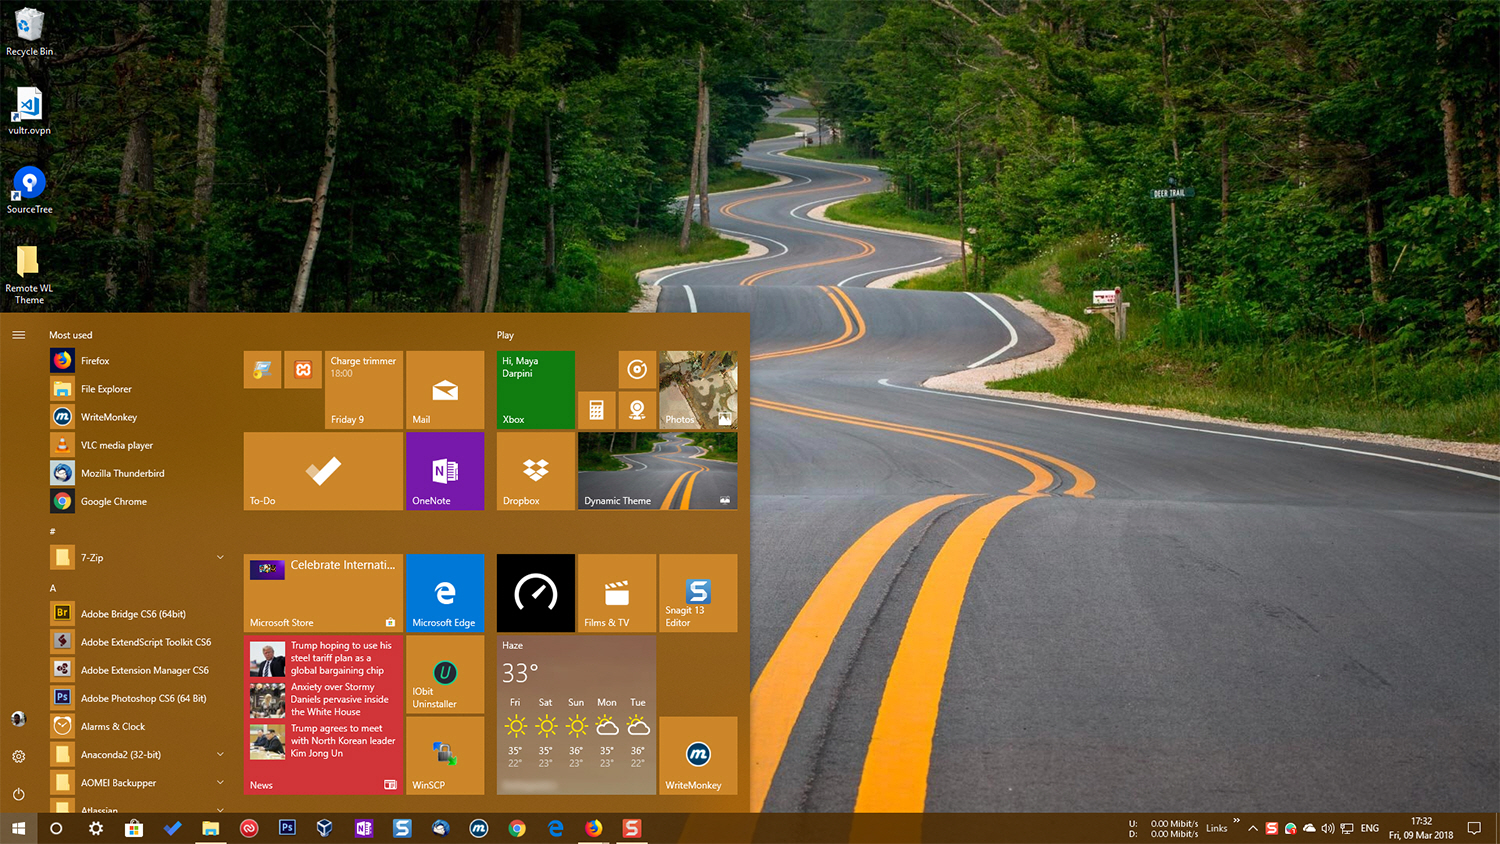Screen dimensions: 1500x844
Task: Show hidden tray icons with the chevron
Action: tap(1252, 828)
